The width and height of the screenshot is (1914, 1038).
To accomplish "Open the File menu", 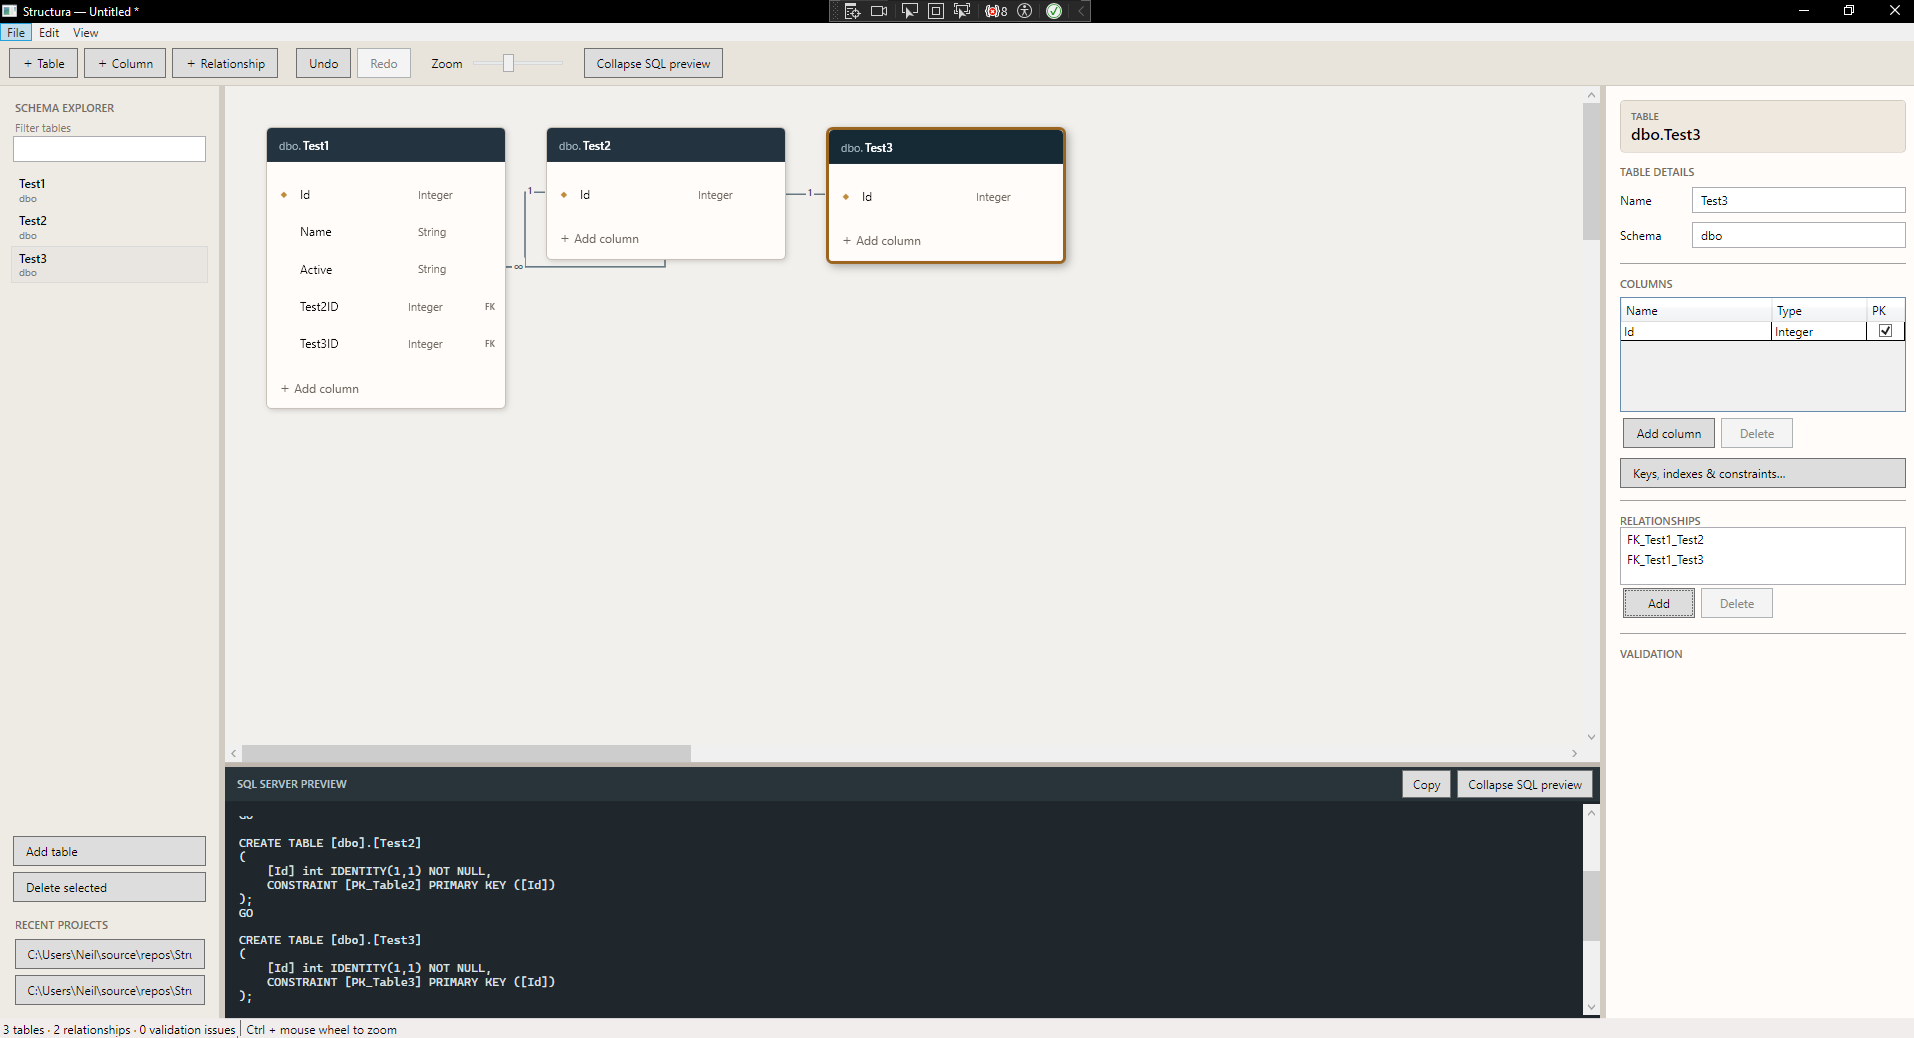I will 16,33.
